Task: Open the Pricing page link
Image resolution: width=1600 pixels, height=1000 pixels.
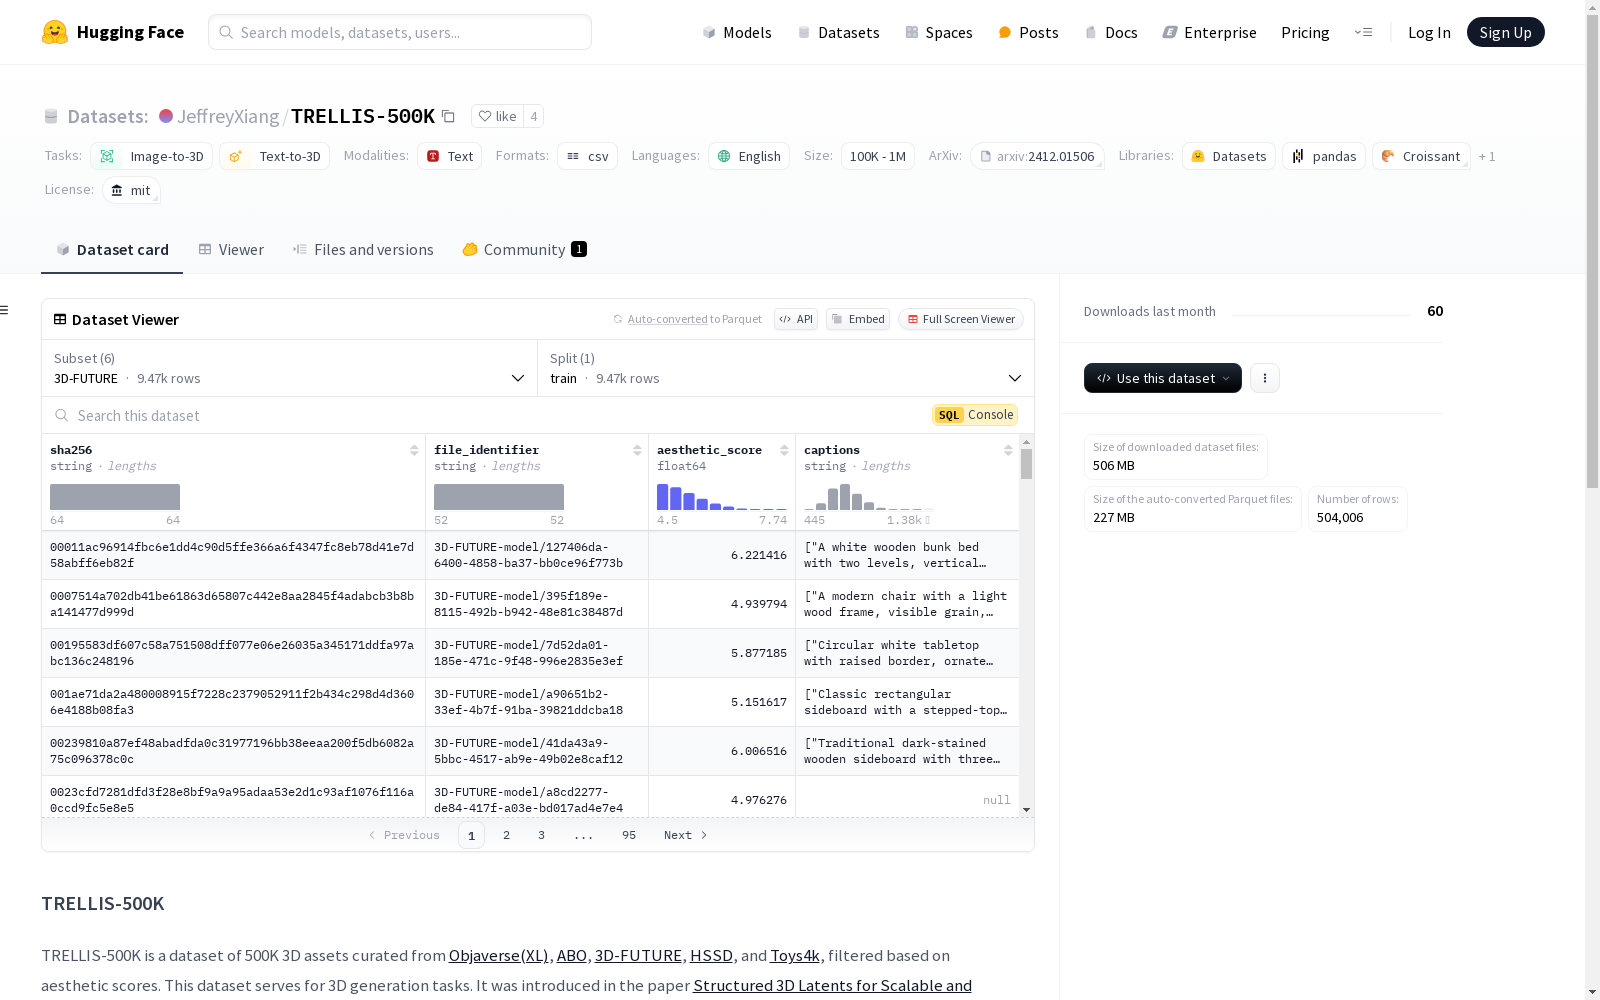Action: tap(1305, 32)
